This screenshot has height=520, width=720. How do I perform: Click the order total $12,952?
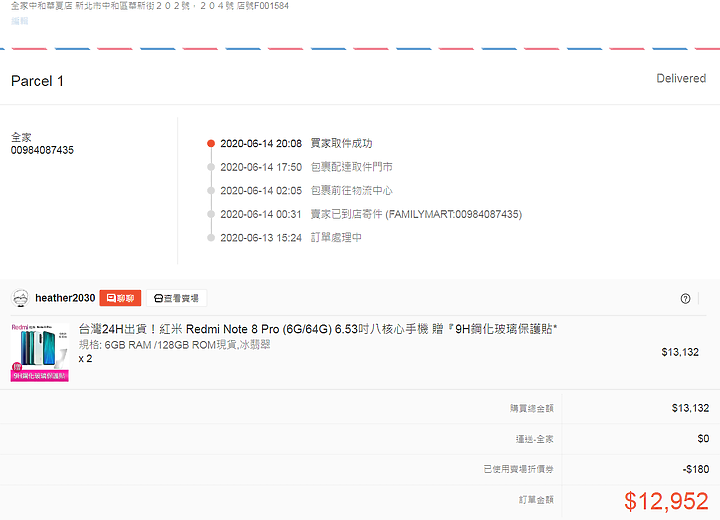[x=666, y=501]
